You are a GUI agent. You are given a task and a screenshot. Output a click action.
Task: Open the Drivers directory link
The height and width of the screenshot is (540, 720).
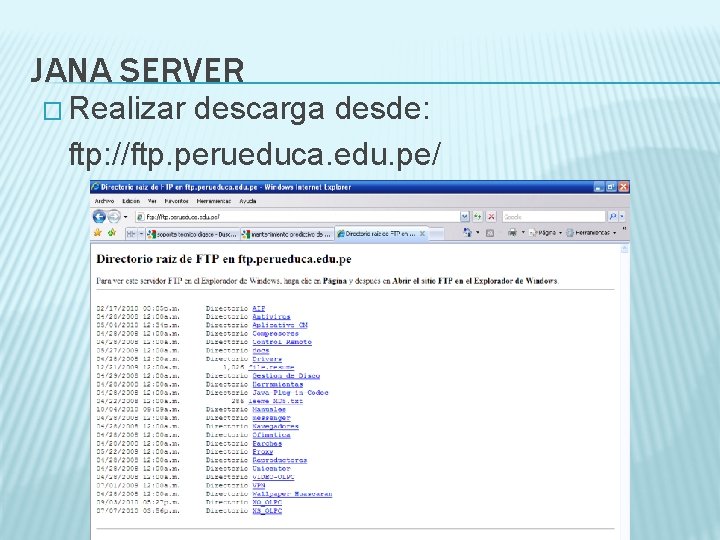267,359
